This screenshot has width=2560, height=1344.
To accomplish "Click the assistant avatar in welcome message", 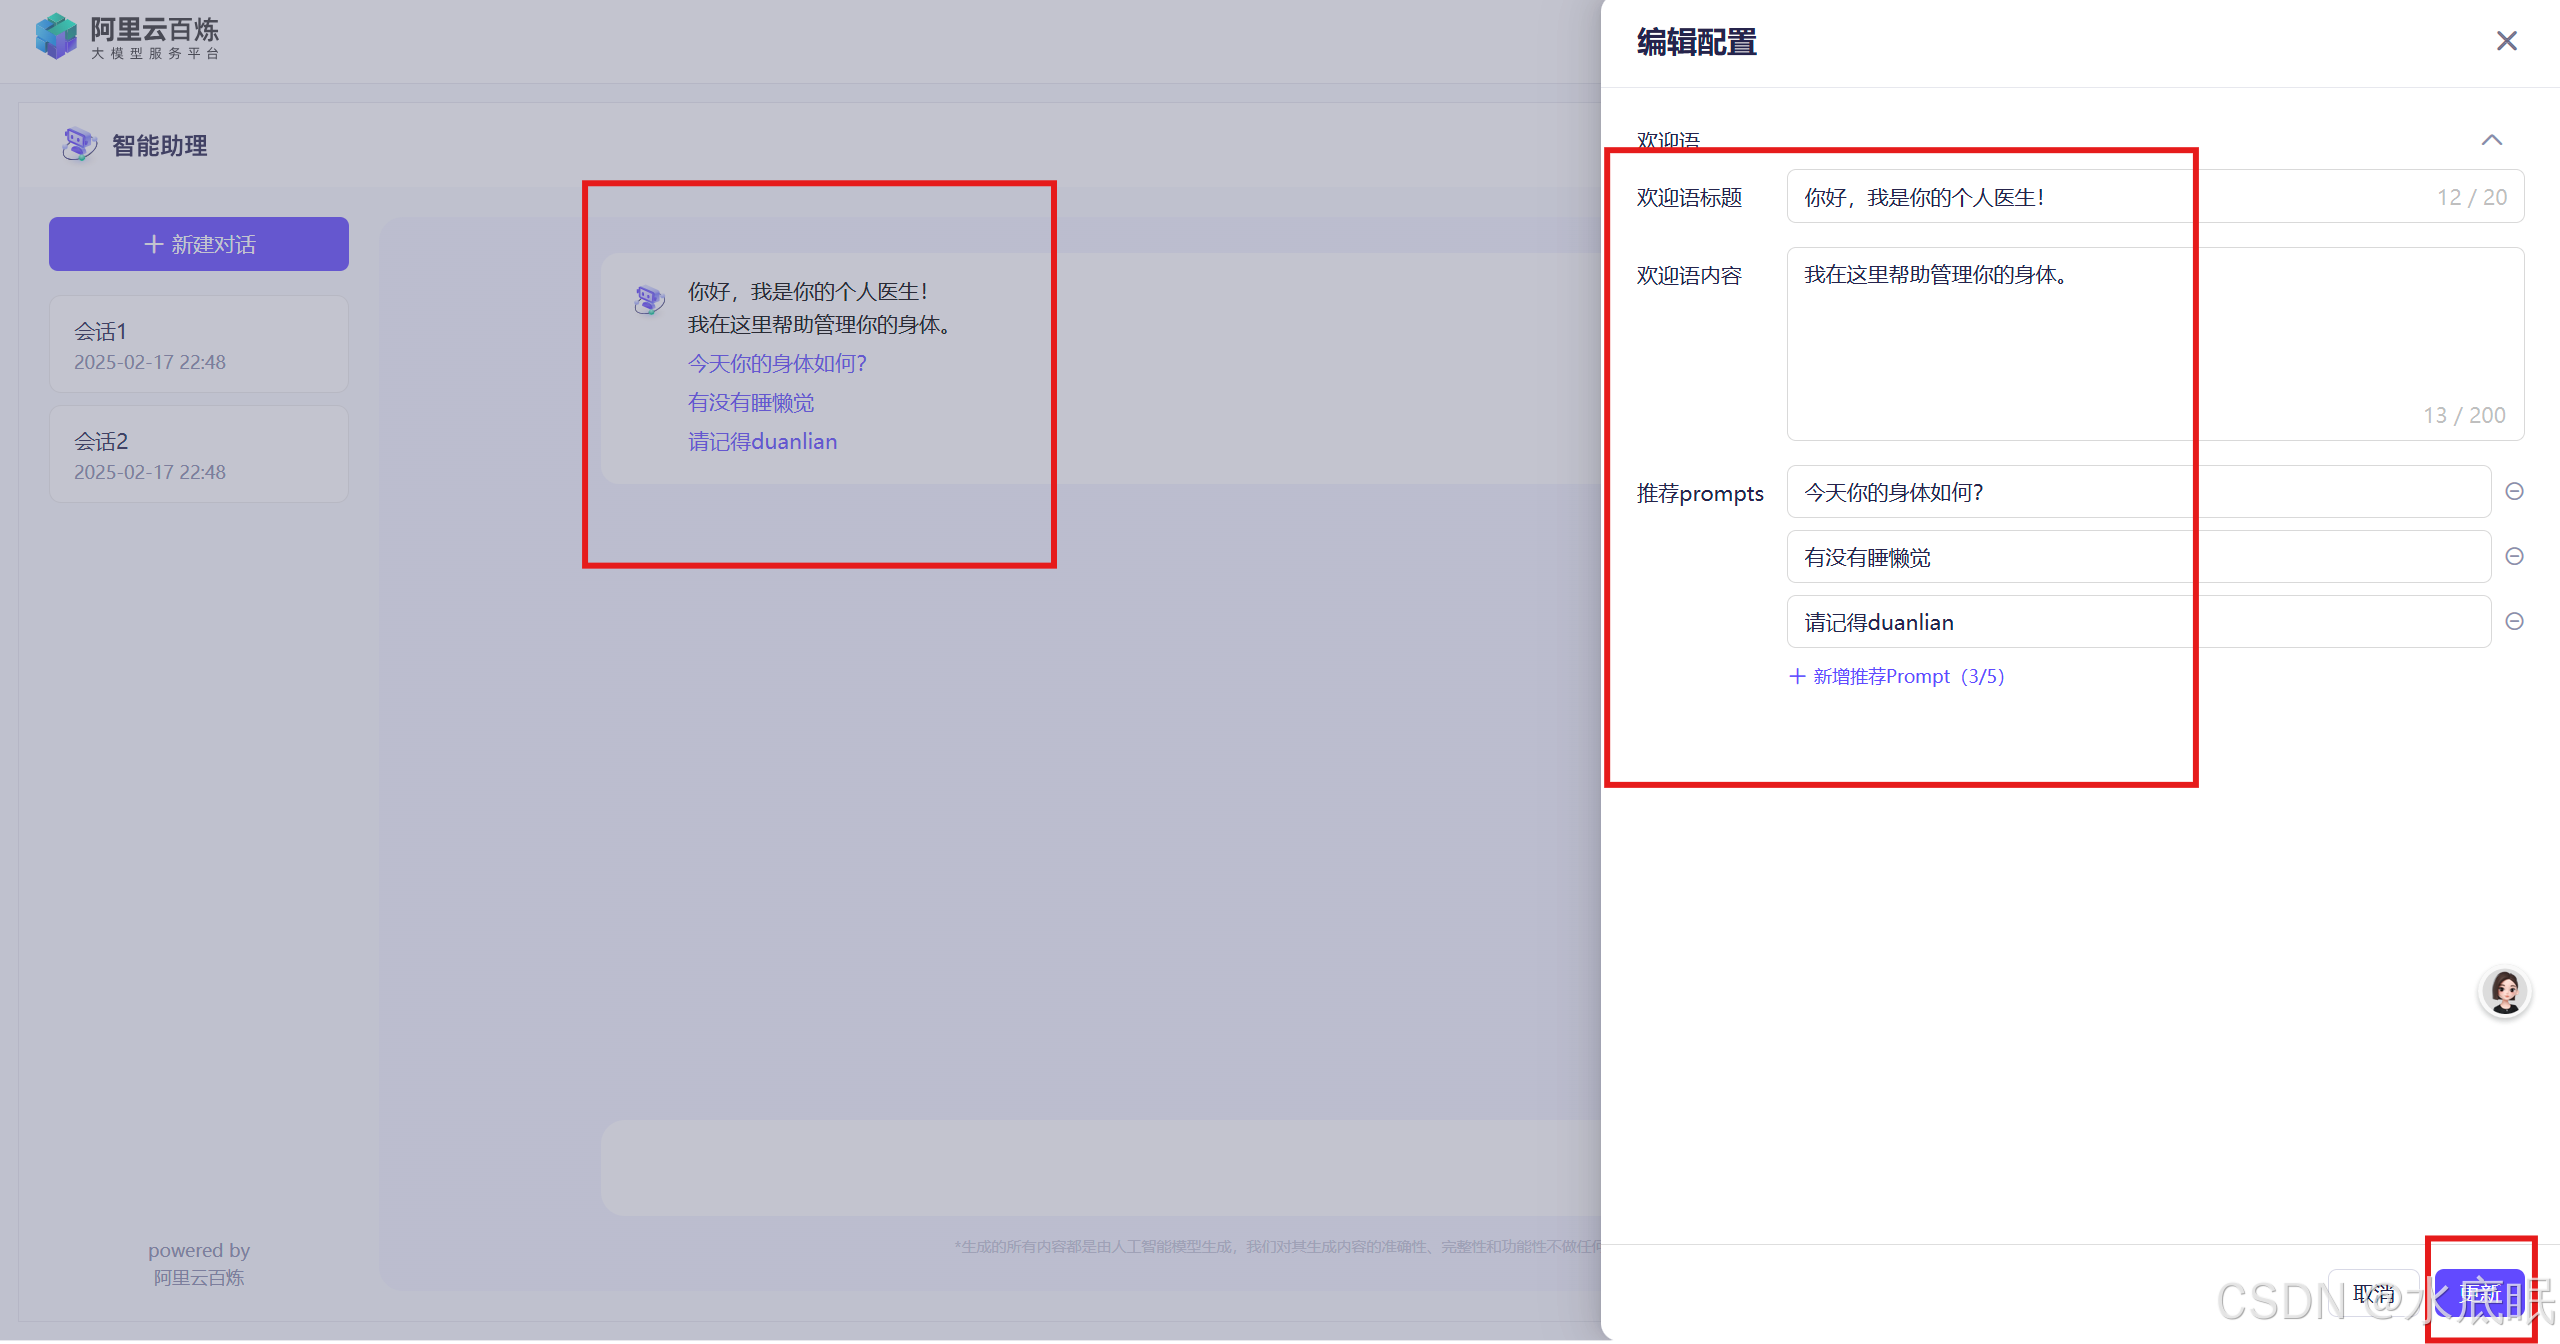I will click(x=649, y=299).
